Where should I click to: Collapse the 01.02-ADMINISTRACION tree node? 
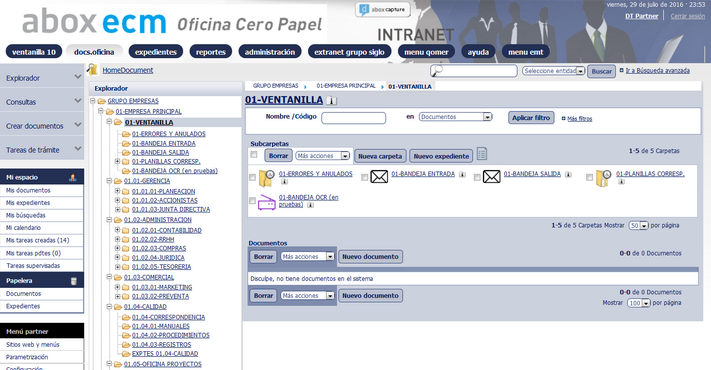[x=109, y=219]
